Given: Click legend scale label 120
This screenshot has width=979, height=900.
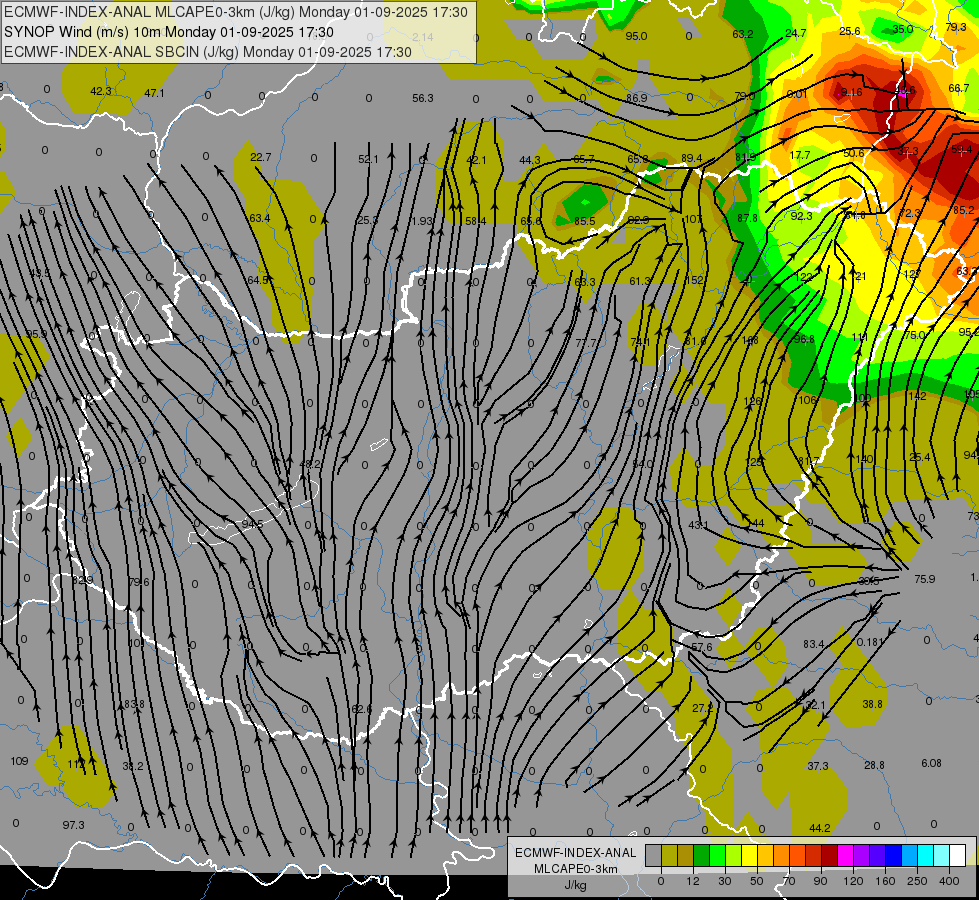Looking at the screenshot, I should coord(853,881).
